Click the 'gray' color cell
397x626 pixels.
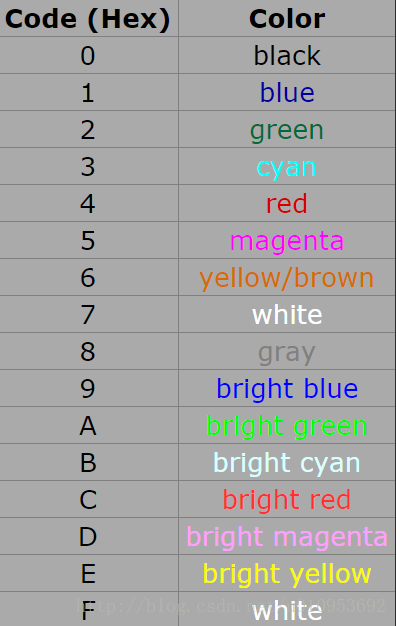287,351
